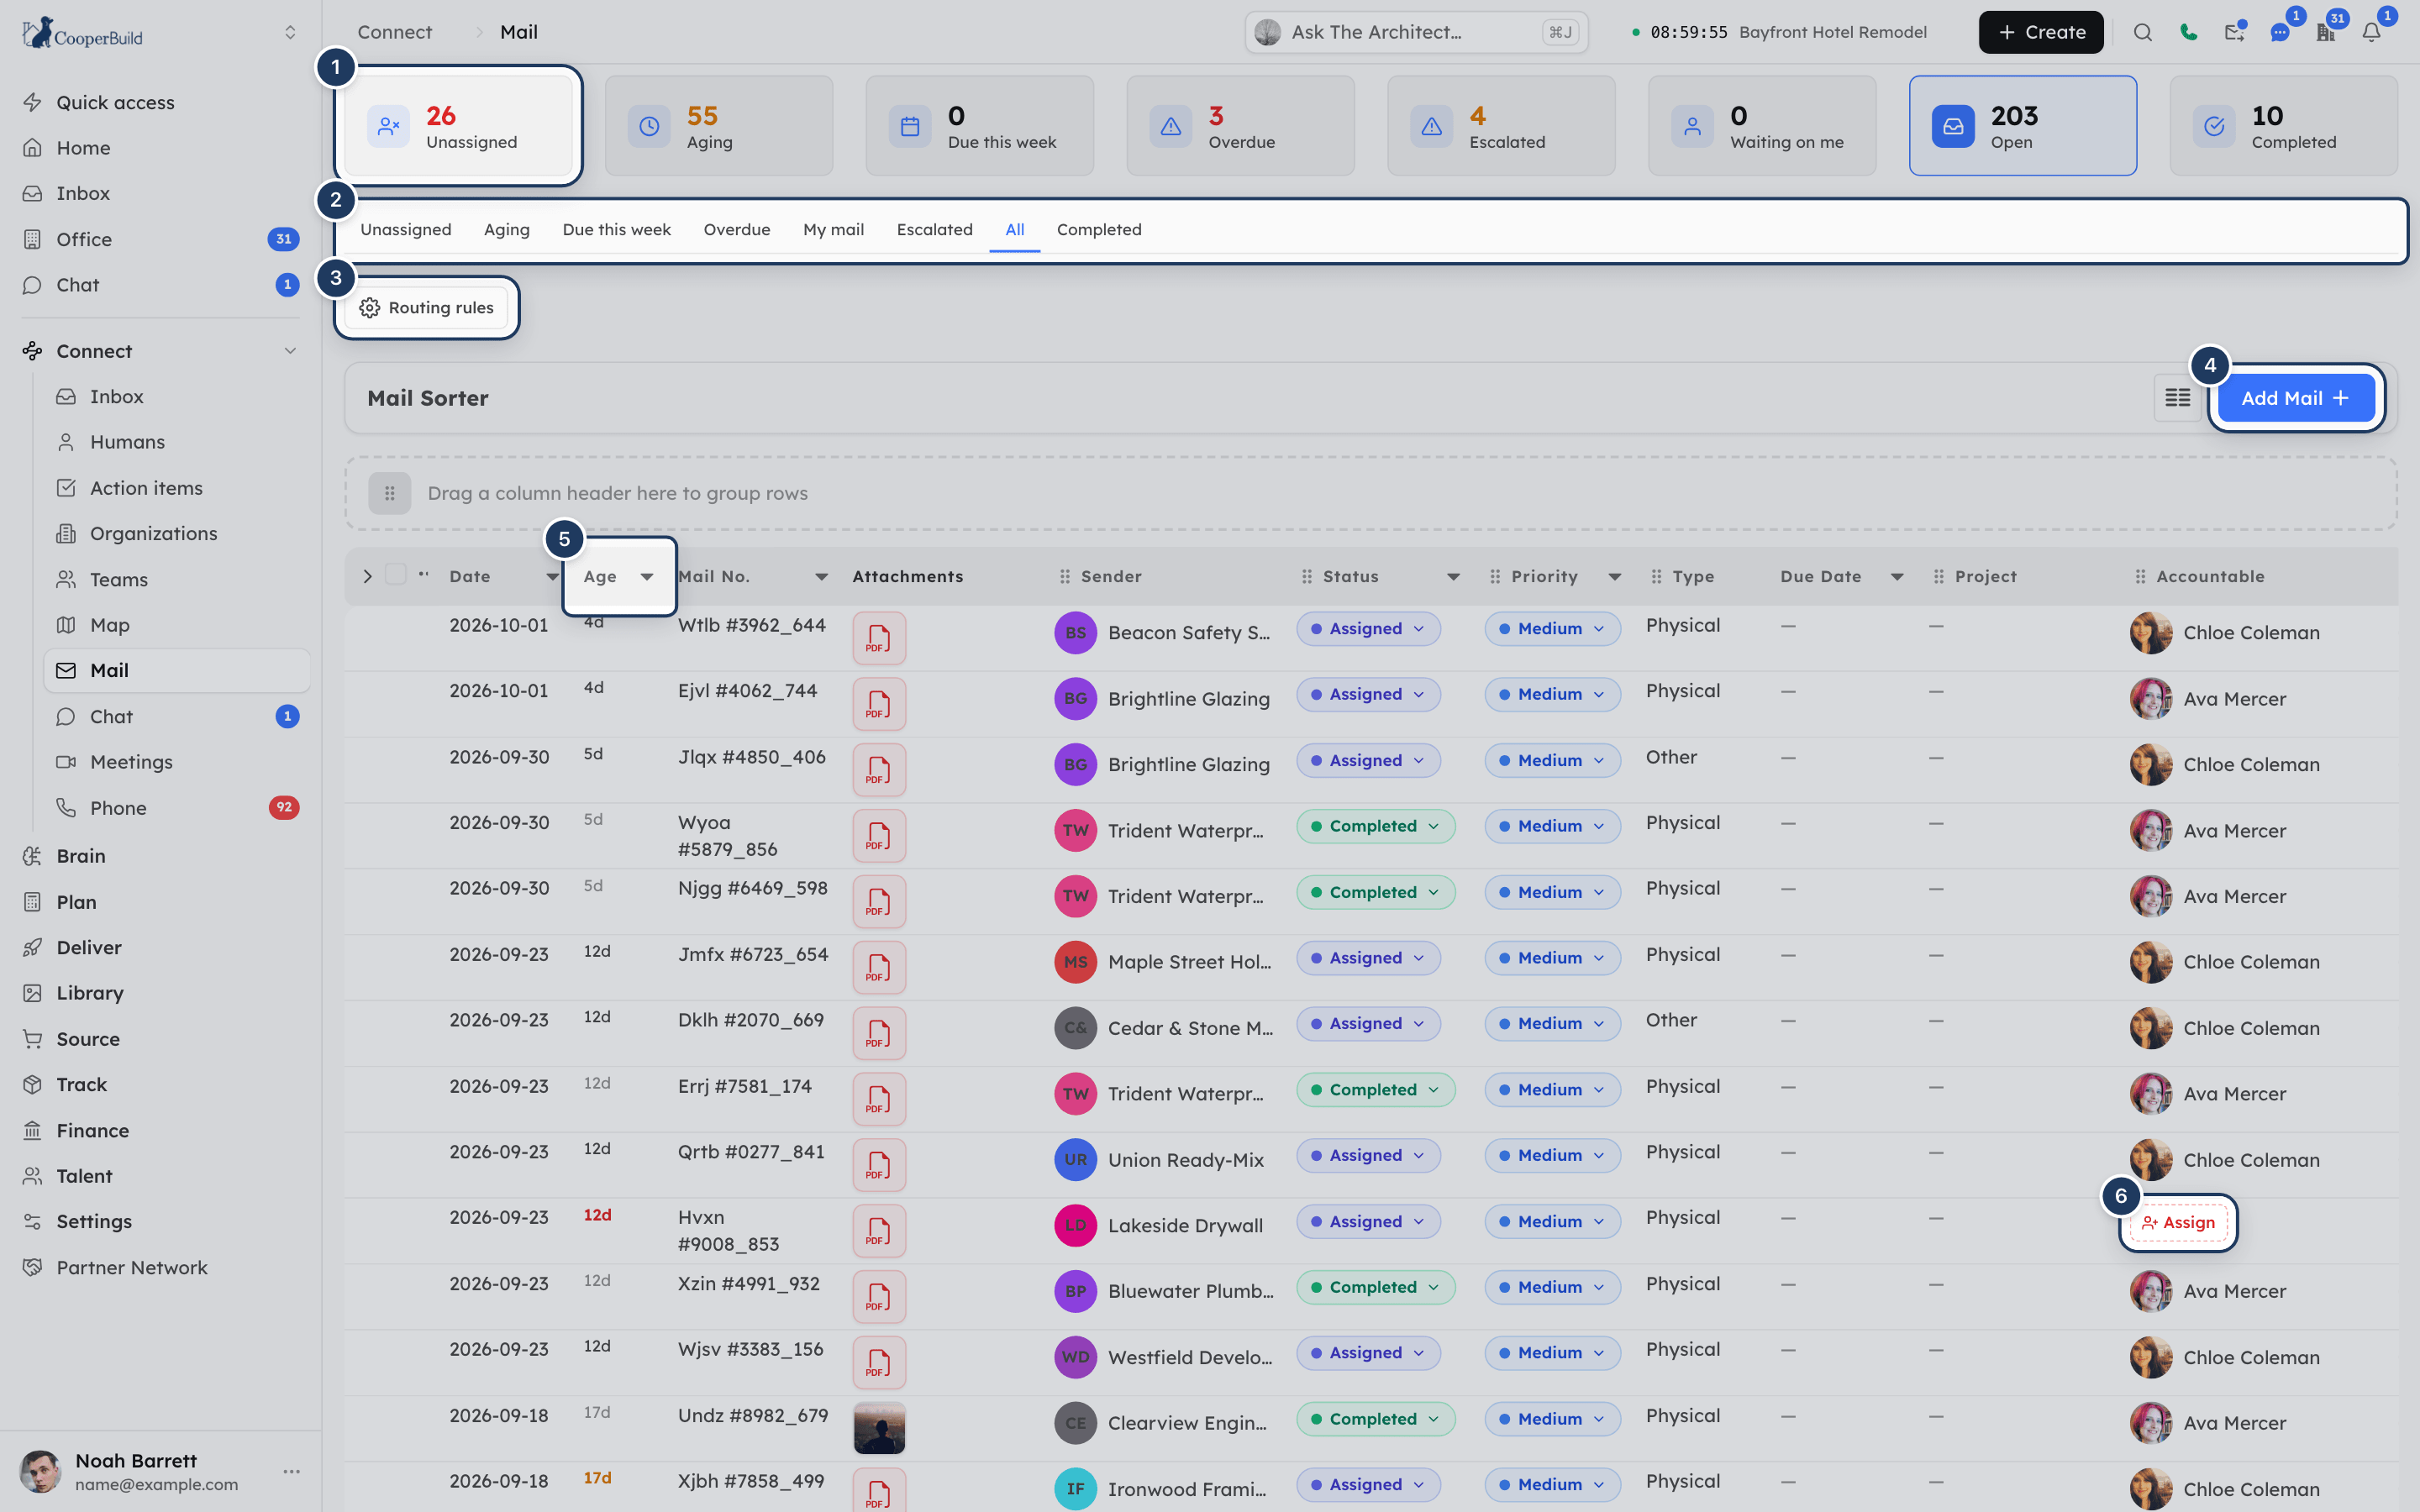Open the Map item under Connect
The height and width of the screenshot is (1512, 2420).
(109, 625)
